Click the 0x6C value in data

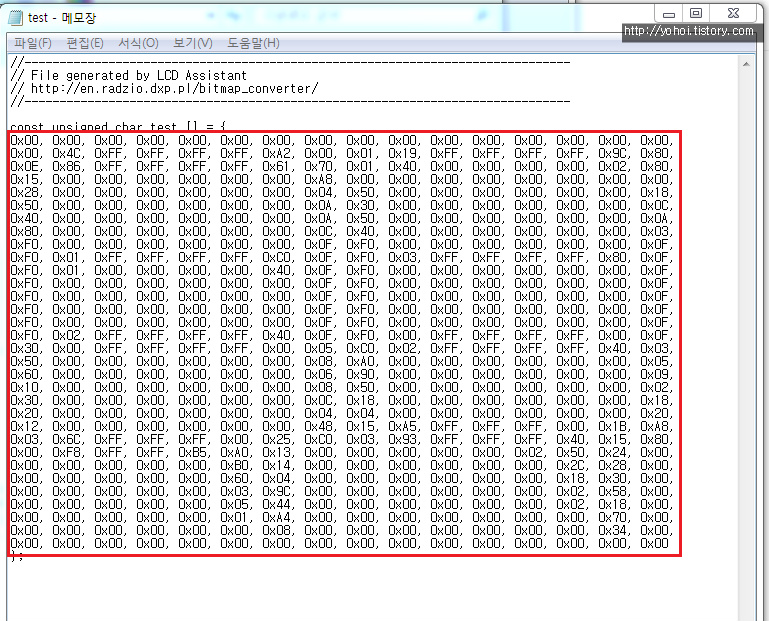67,440
